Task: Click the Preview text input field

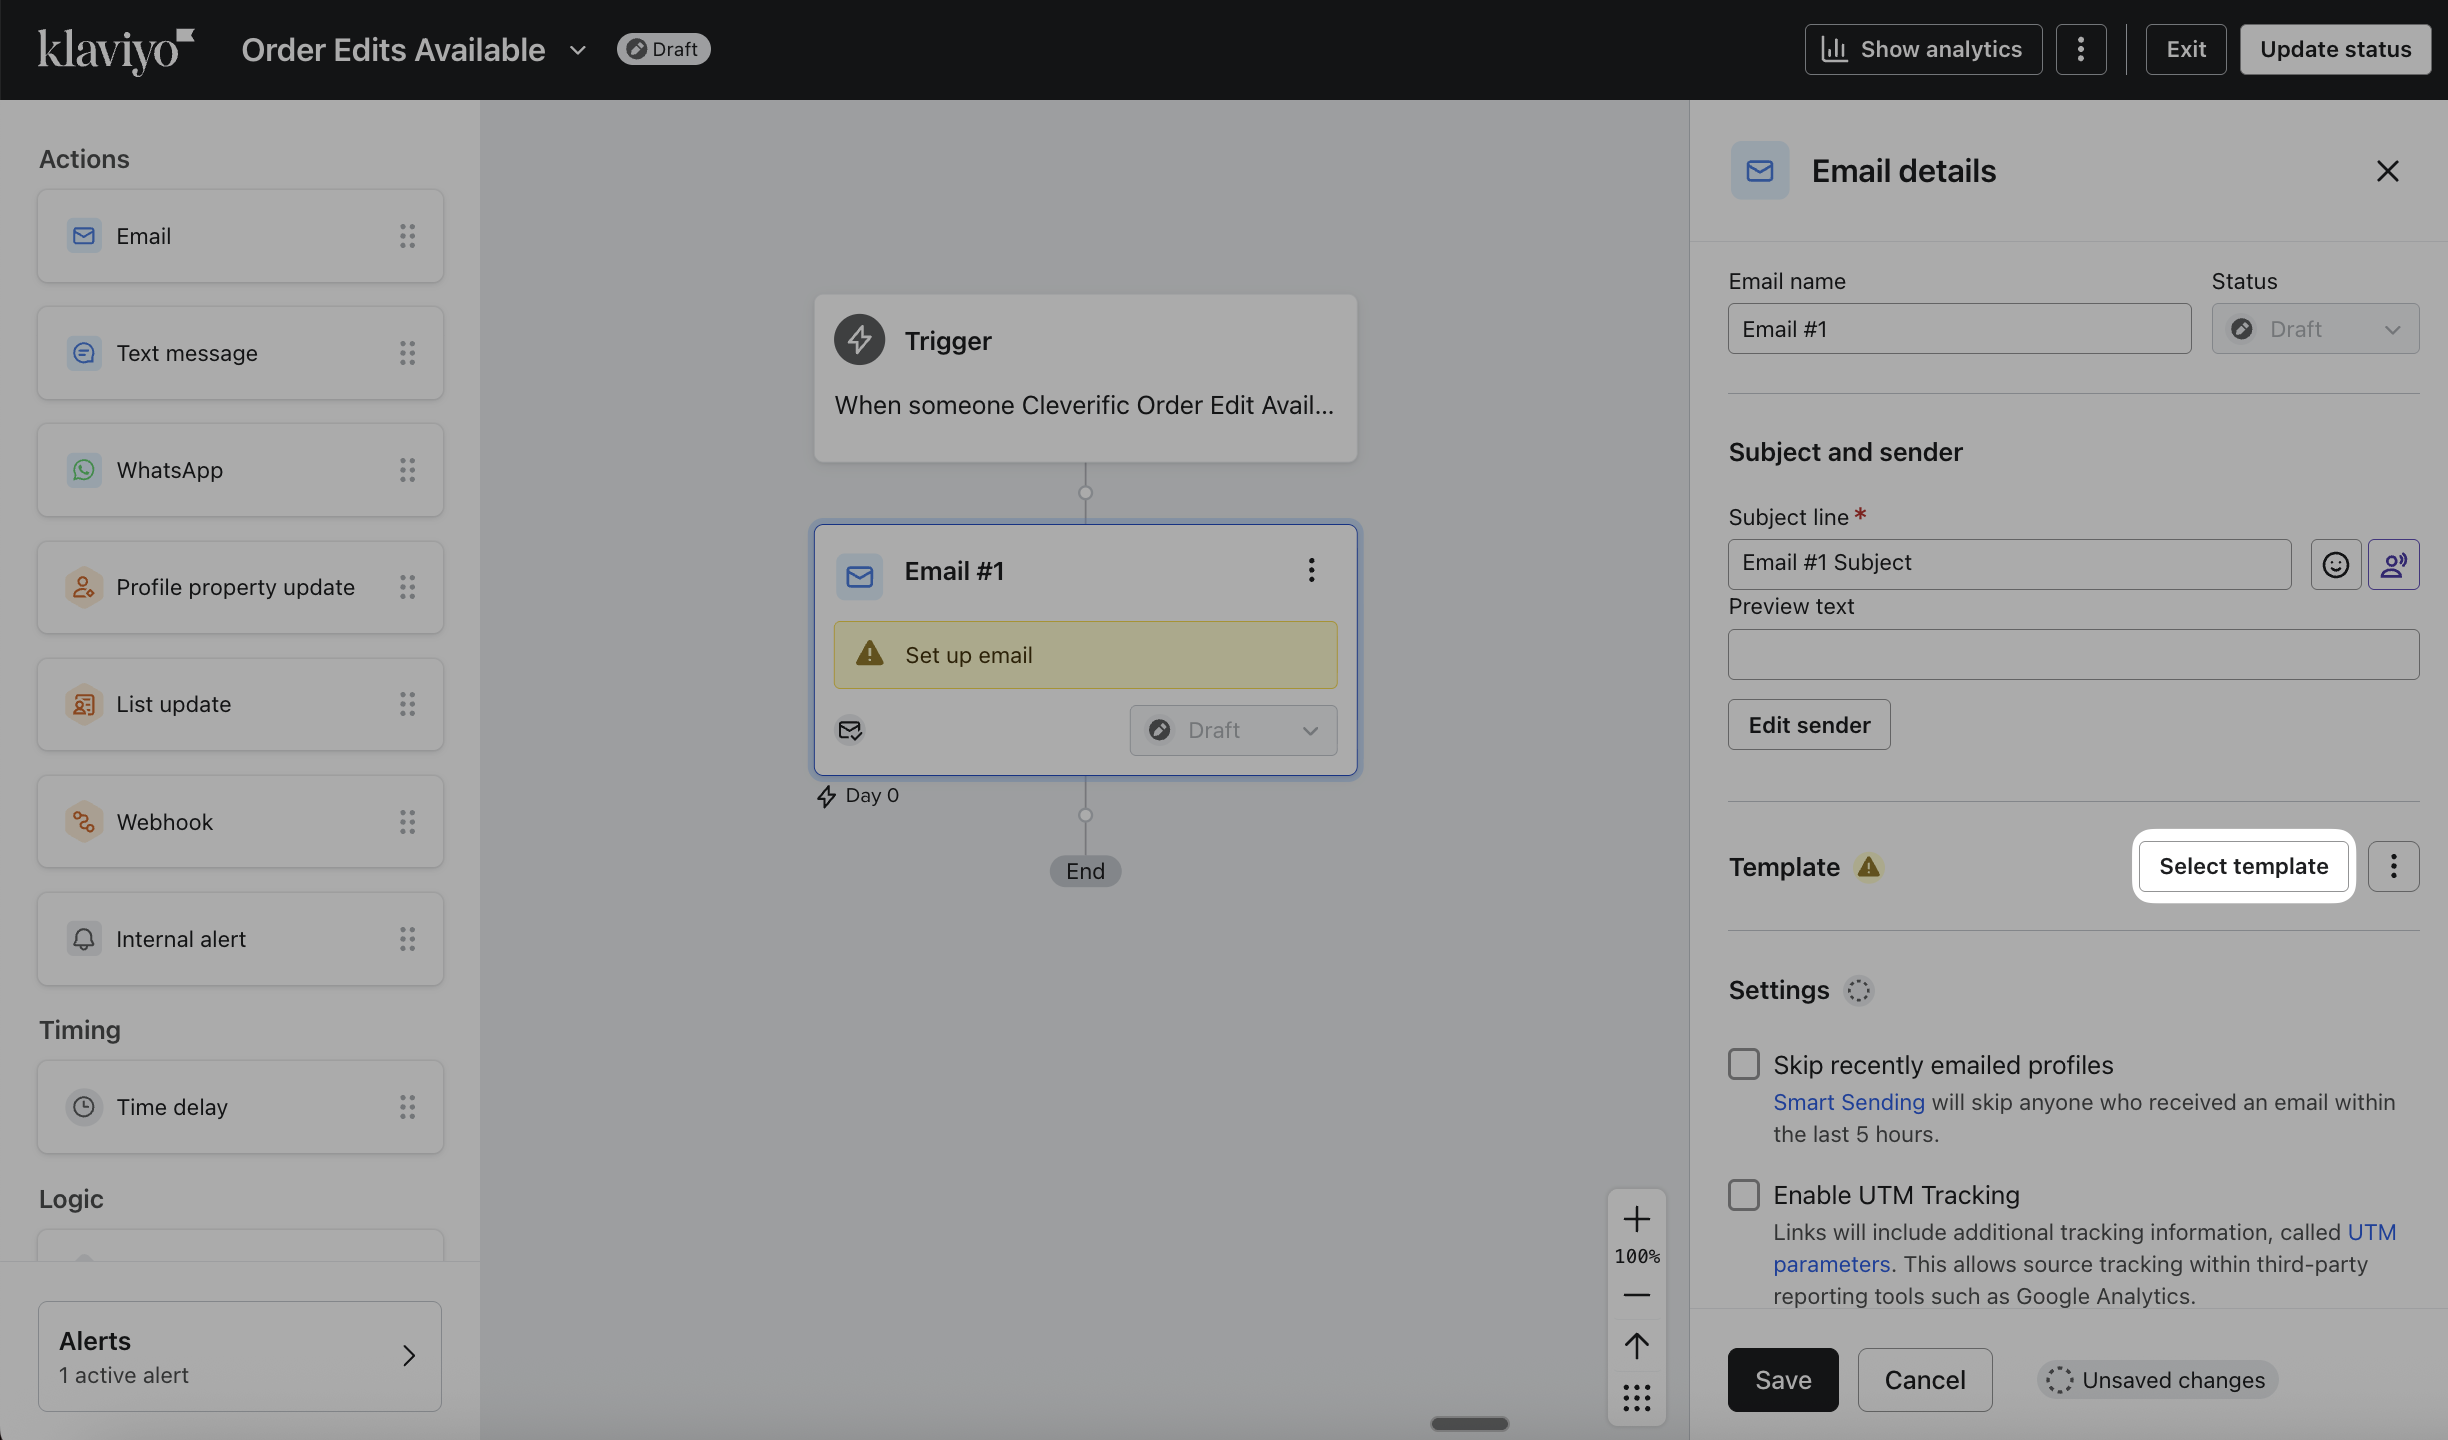Action: pyautogui.click(x=2073, y=654)
